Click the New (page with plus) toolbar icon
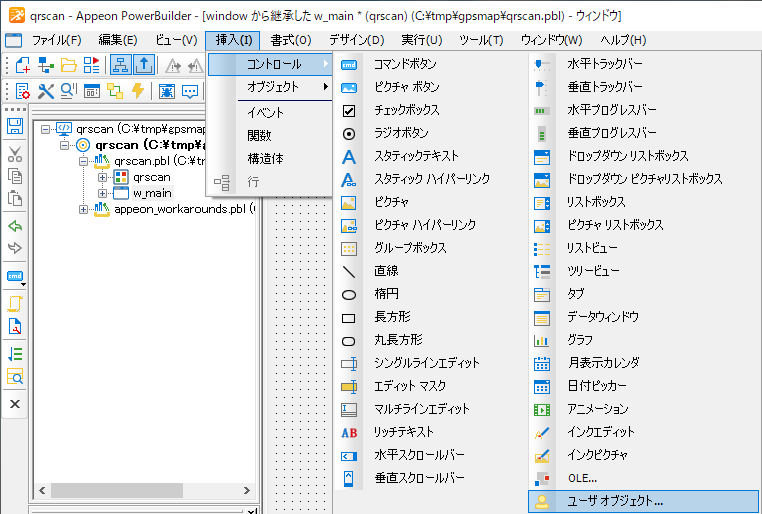 point(23,65)
